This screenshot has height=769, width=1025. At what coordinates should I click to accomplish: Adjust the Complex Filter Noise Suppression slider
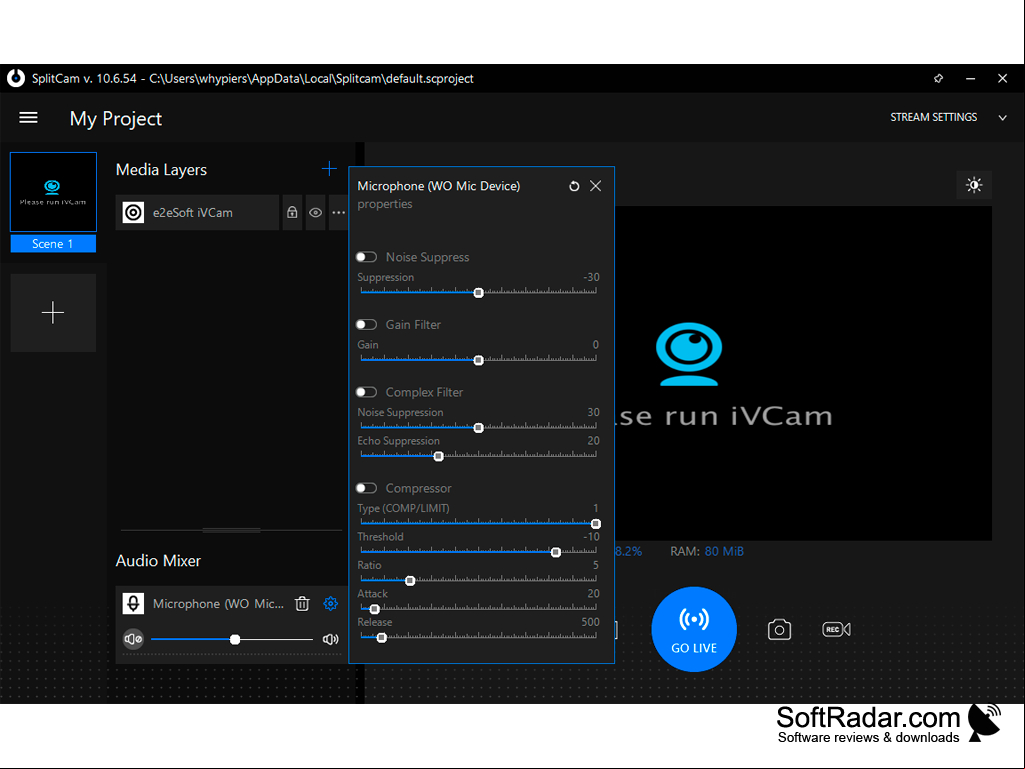click(x=479, y=428)
